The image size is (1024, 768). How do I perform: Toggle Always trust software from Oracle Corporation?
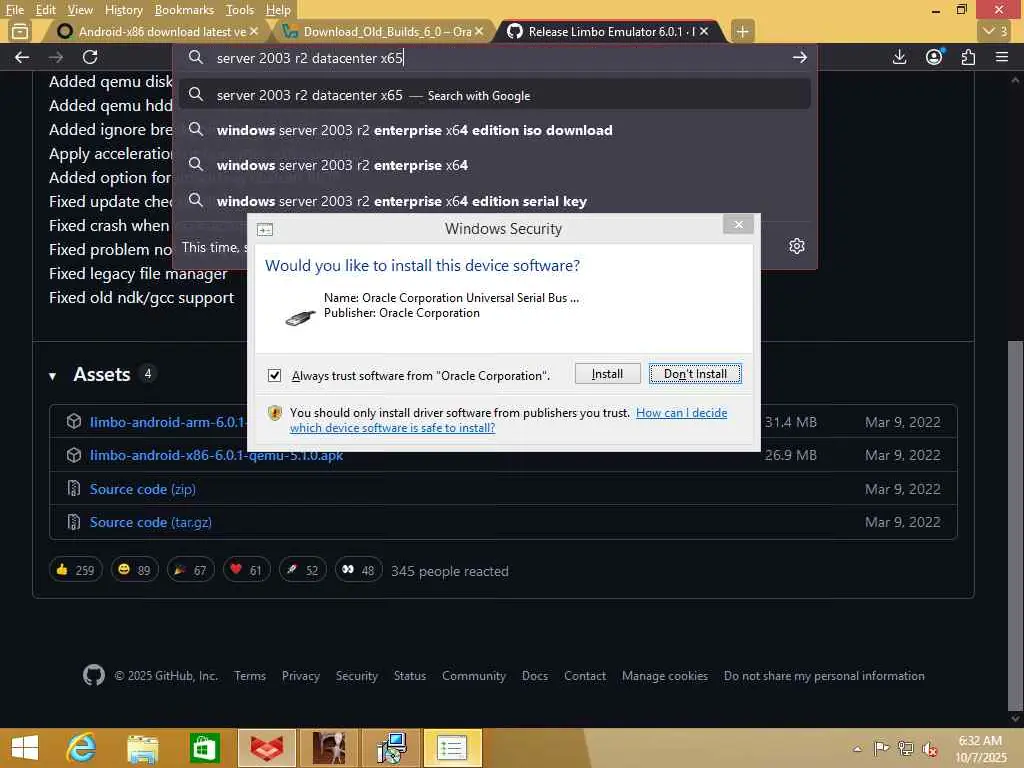tap(274, 376)
